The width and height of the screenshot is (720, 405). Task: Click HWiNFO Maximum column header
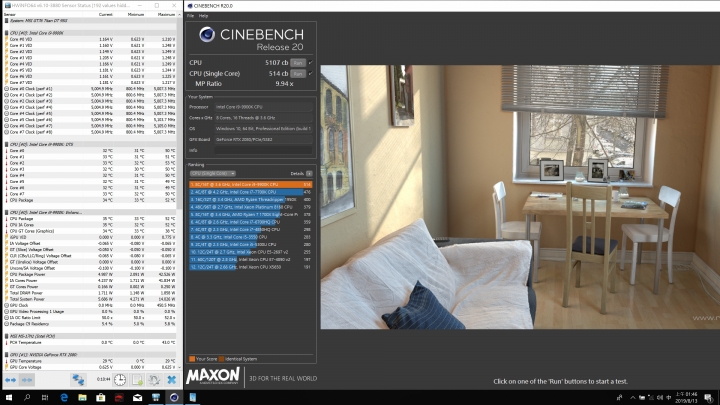tap(166, 15)
